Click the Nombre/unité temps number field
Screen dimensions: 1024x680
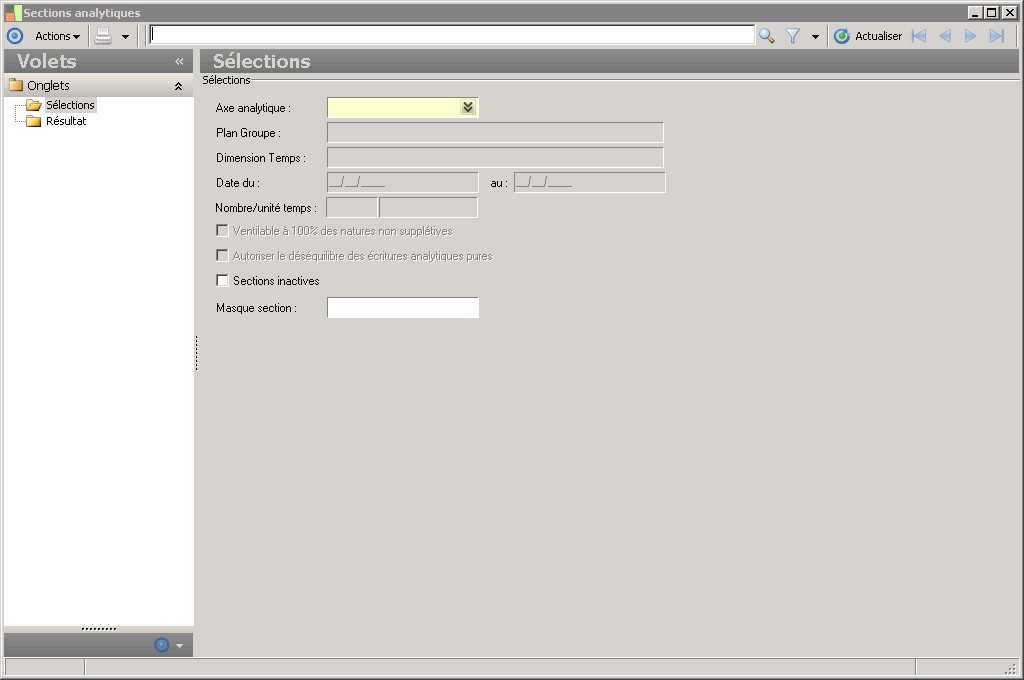[x=351, y=207]
